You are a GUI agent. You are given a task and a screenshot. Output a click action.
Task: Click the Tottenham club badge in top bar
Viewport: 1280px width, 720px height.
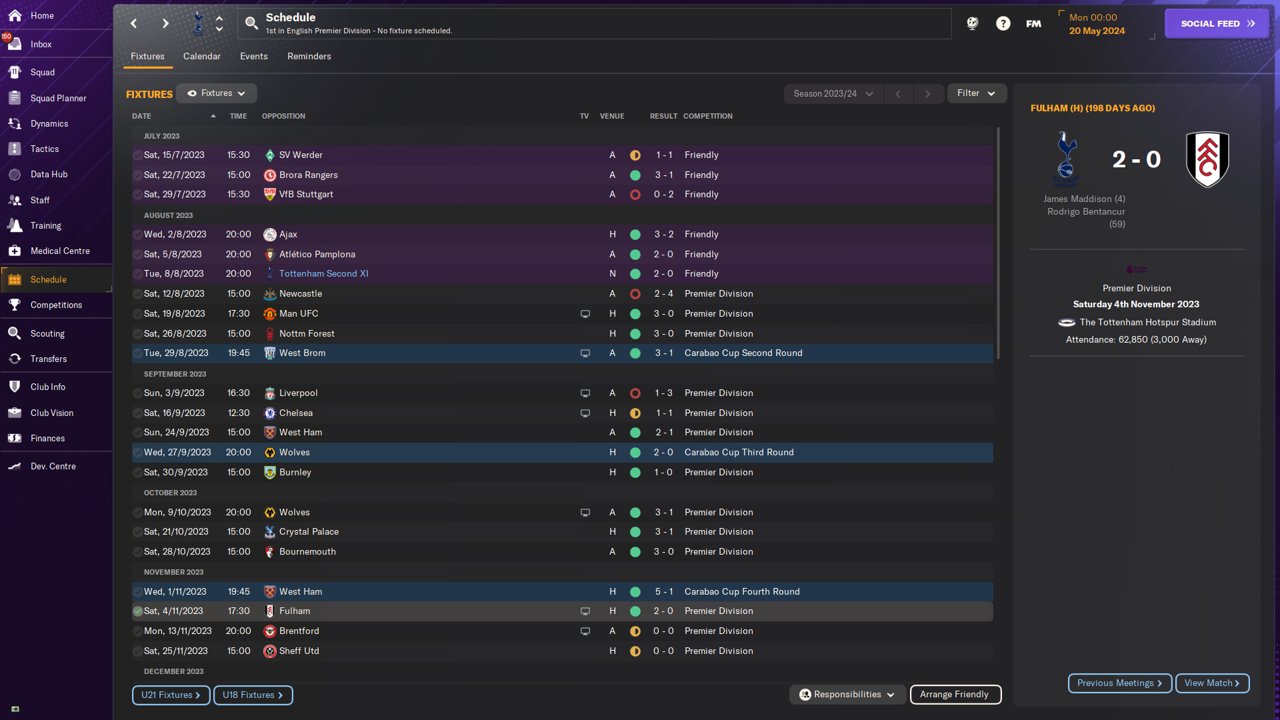point(197,23)
